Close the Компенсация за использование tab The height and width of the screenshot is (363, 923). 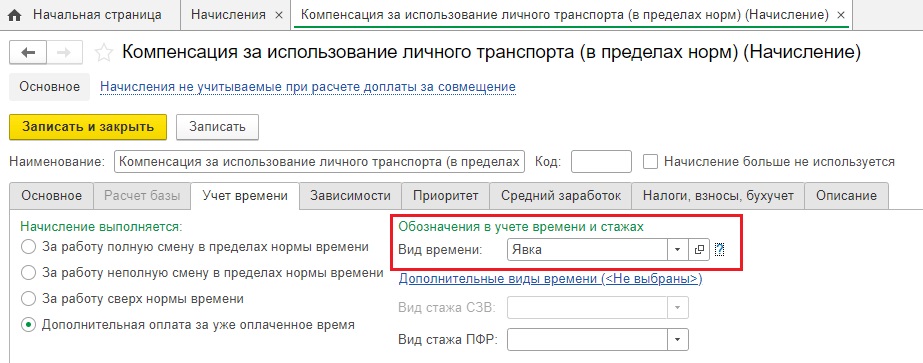pyautogui.click(x=841, y=15)
